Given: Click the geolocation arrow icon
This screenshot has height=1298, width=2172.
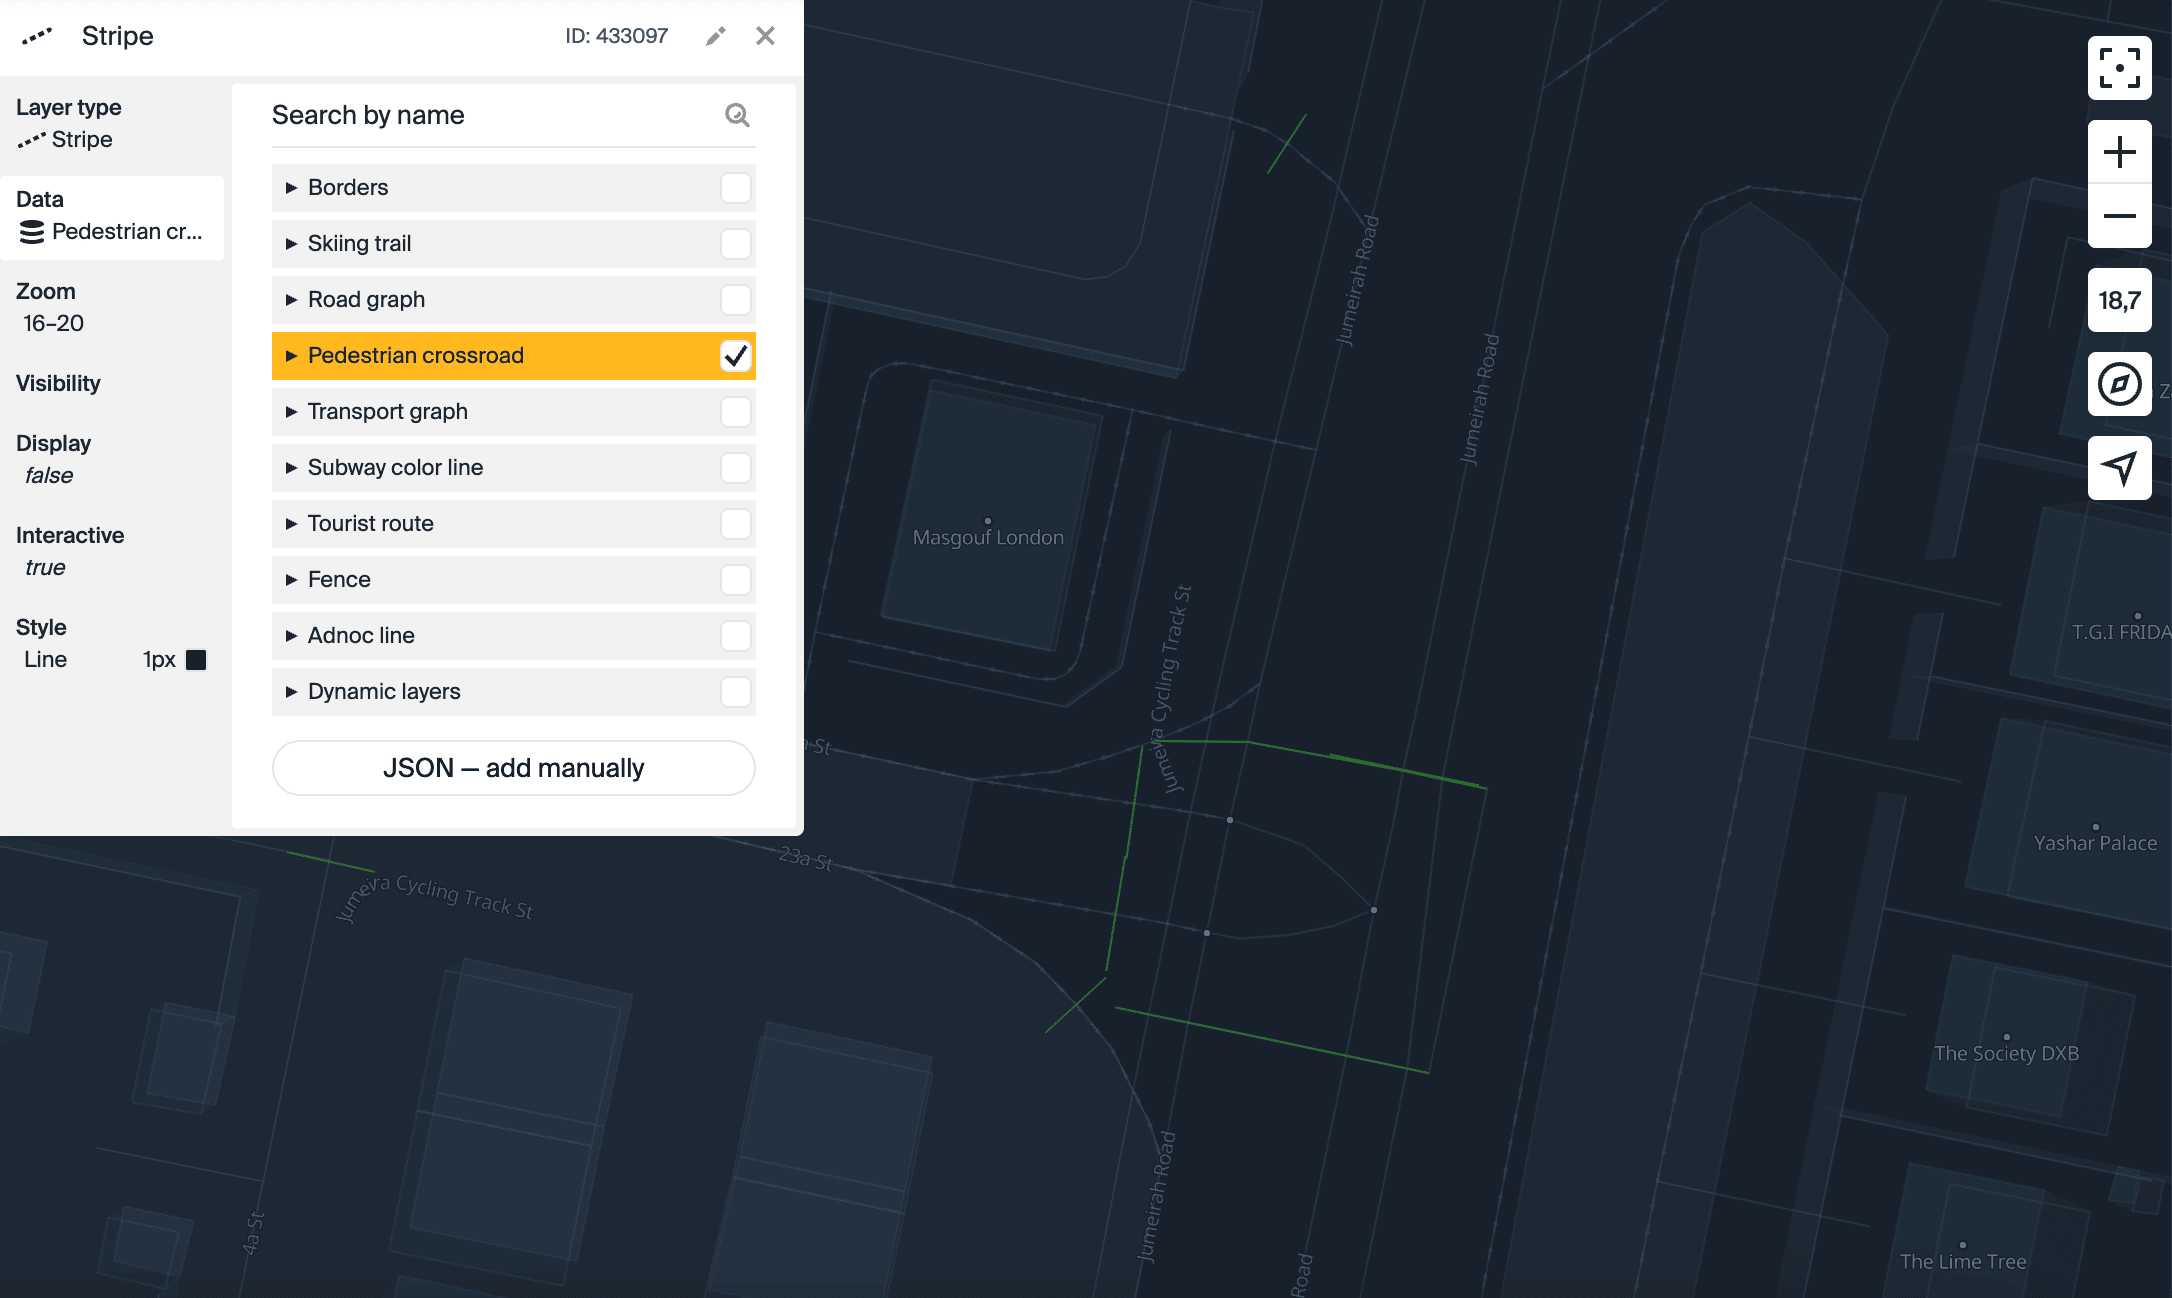Looking at the screenshot, I should (2119, 468).
